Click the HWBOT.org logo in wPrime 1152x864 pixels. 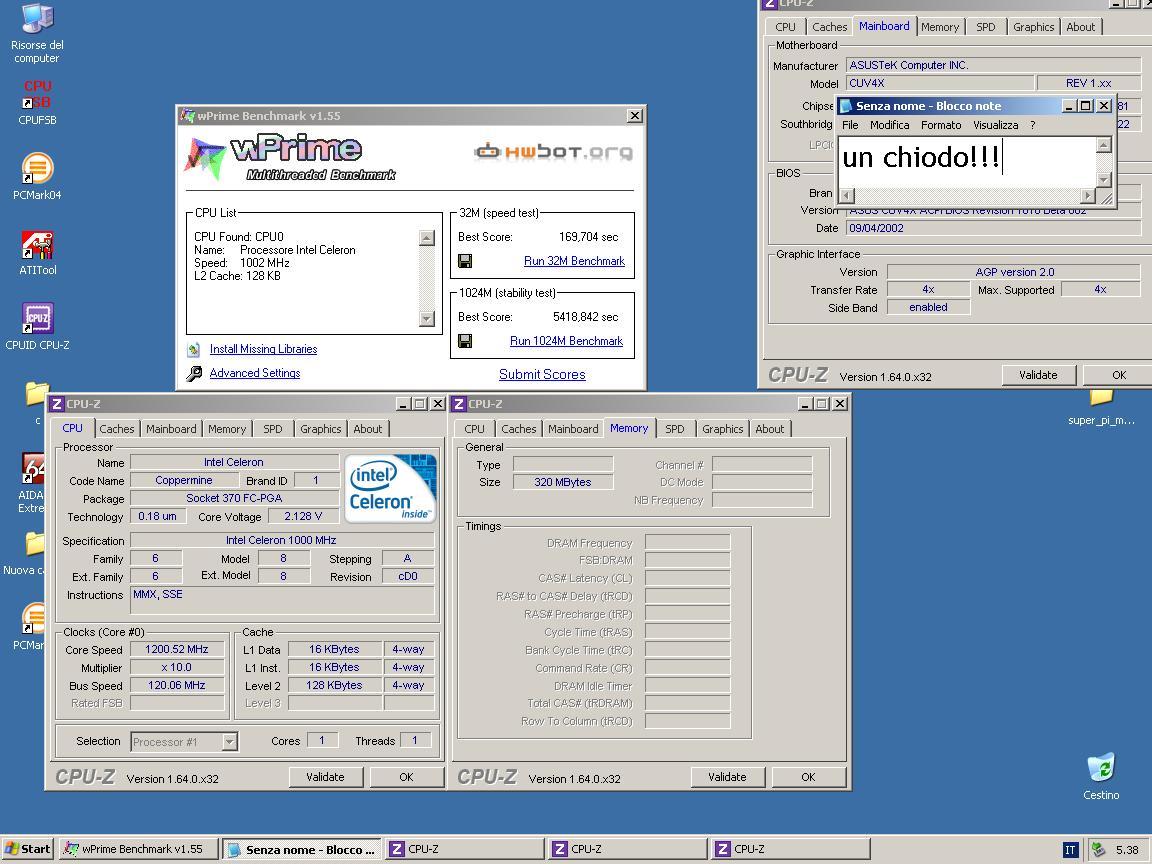[x=553, y=152]
